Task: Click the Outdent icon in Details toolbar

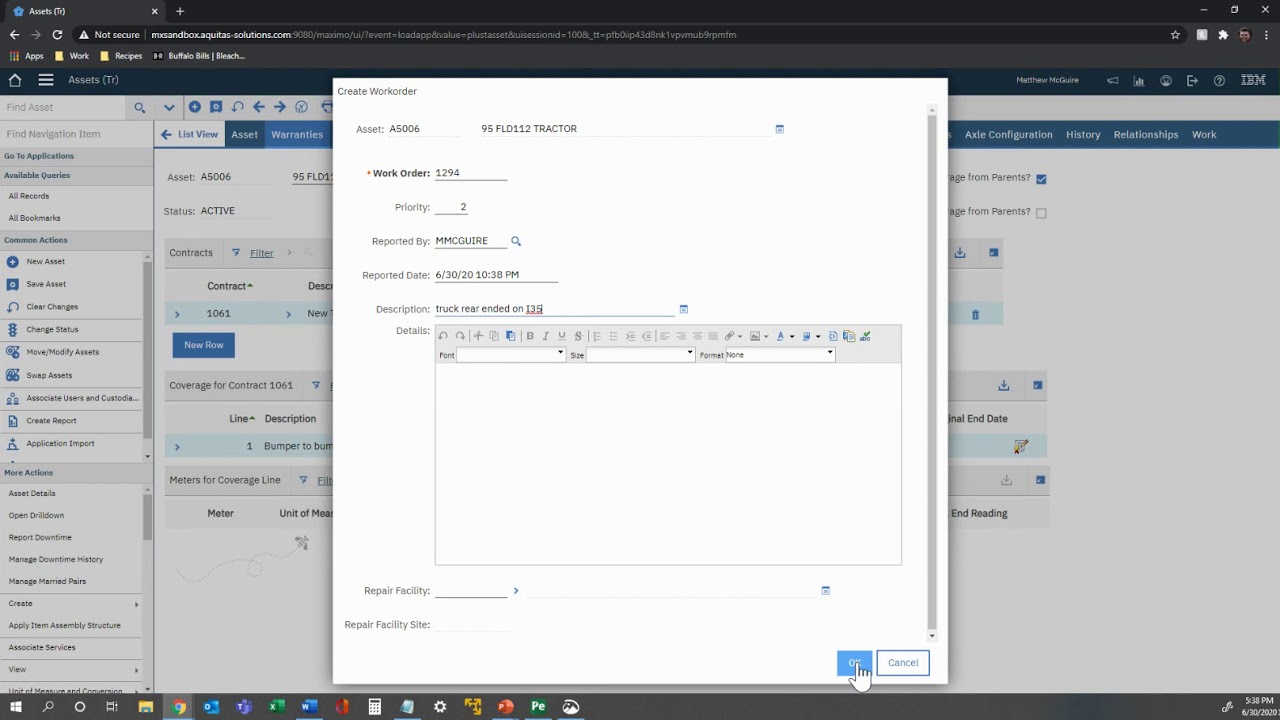Action: pos(646,336)
